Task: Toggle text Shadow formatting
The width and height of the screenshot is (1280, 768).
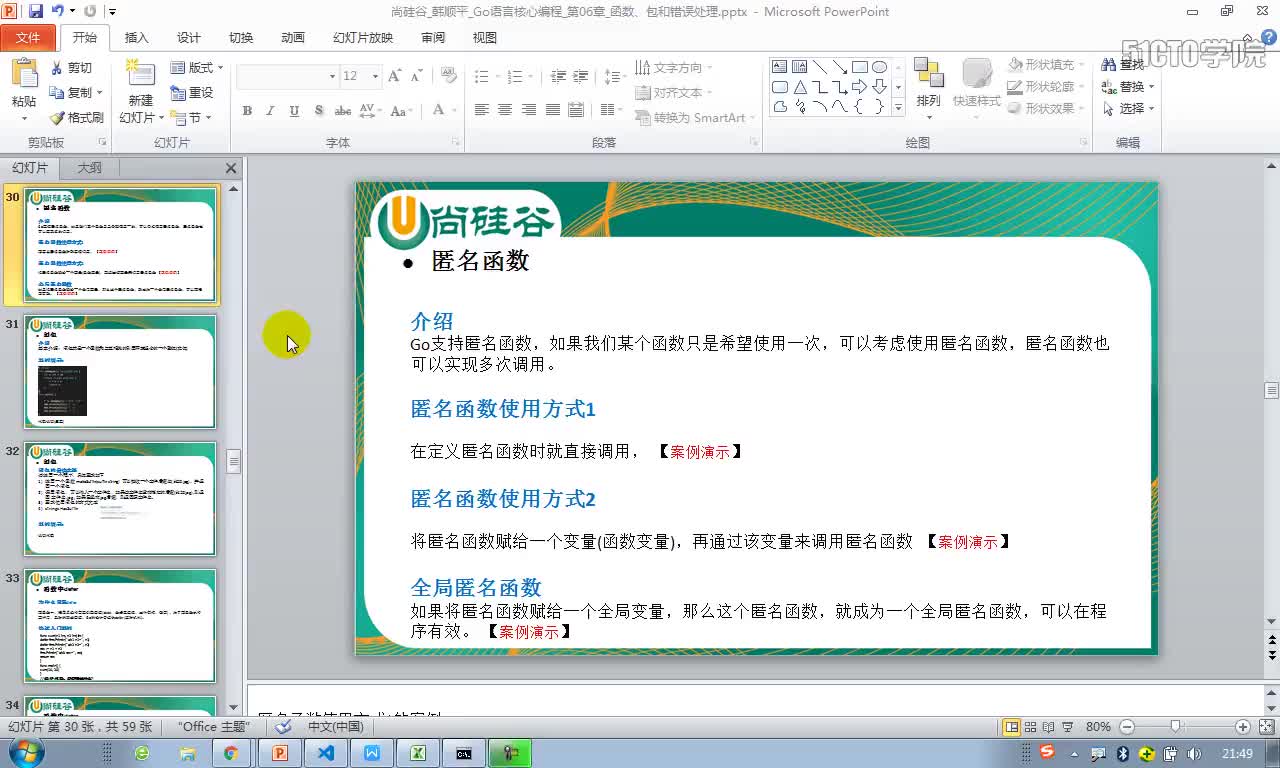Action: coord(318,110)
